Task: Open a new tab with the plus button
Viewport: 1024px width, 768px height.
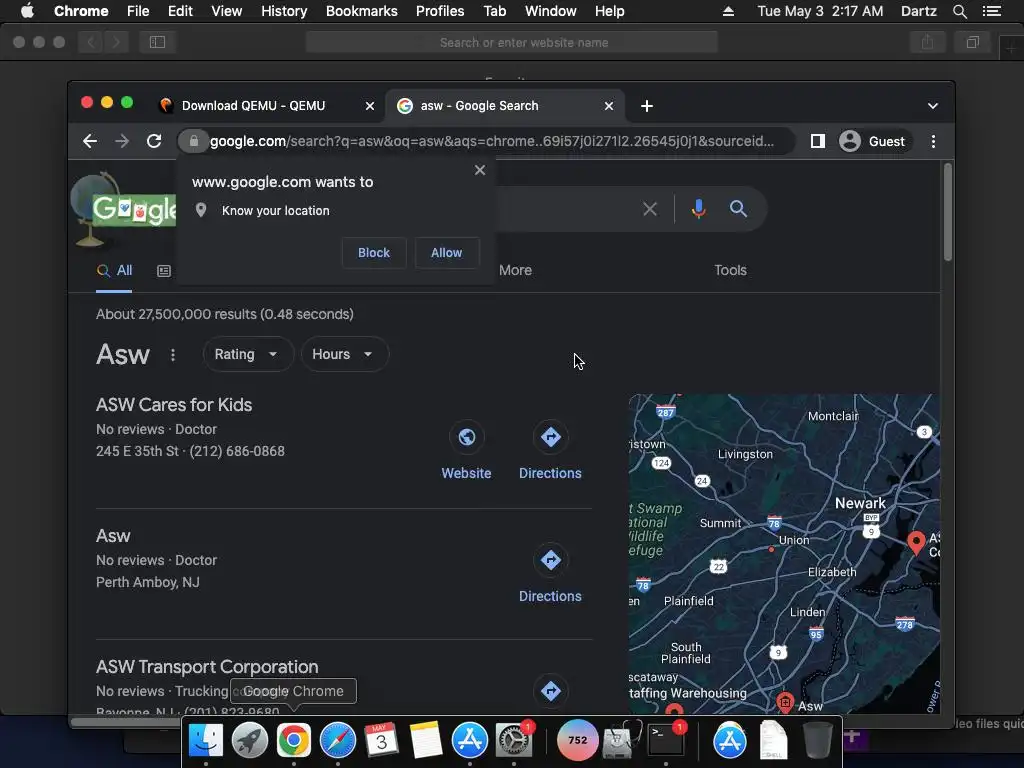Action: click(647, 106)
